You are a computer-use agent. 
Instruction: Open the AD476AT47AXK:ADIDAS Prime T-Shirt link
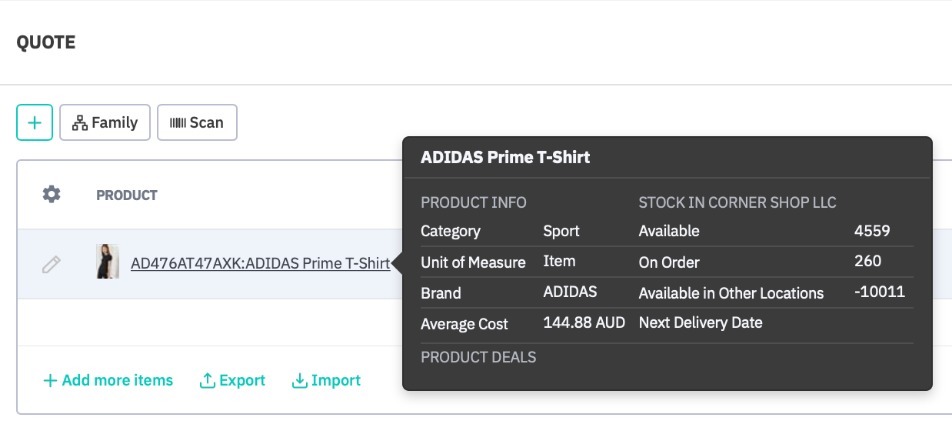pyautogui.click(x=260, y=264)
